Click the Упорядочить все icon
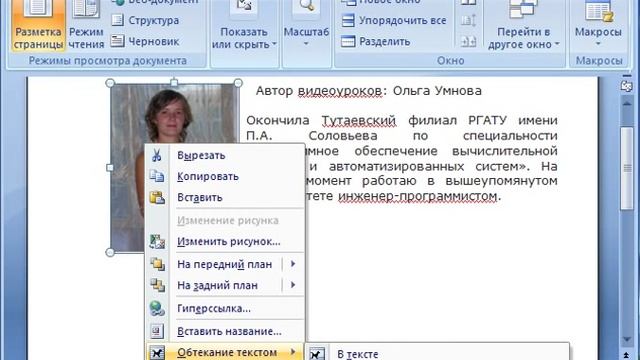The width and height of the screenshot is (640, 360). [x=348, y=20]
